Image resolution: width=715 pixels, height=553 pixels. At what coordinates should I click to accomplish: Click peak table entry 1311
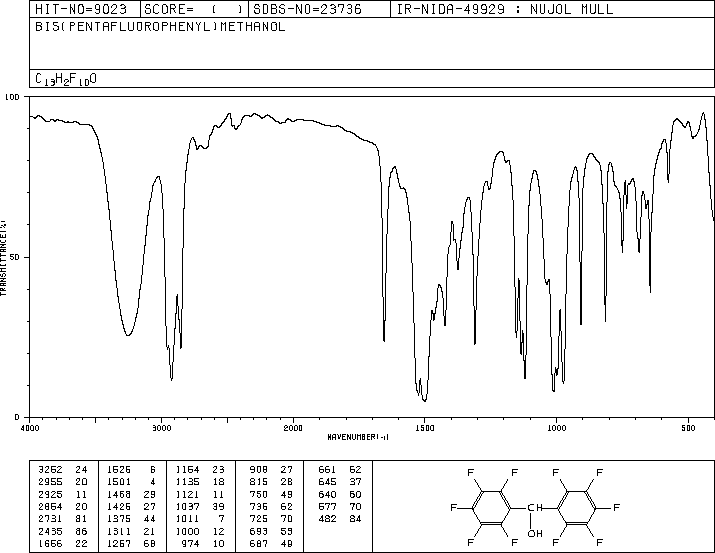(119, 531)
